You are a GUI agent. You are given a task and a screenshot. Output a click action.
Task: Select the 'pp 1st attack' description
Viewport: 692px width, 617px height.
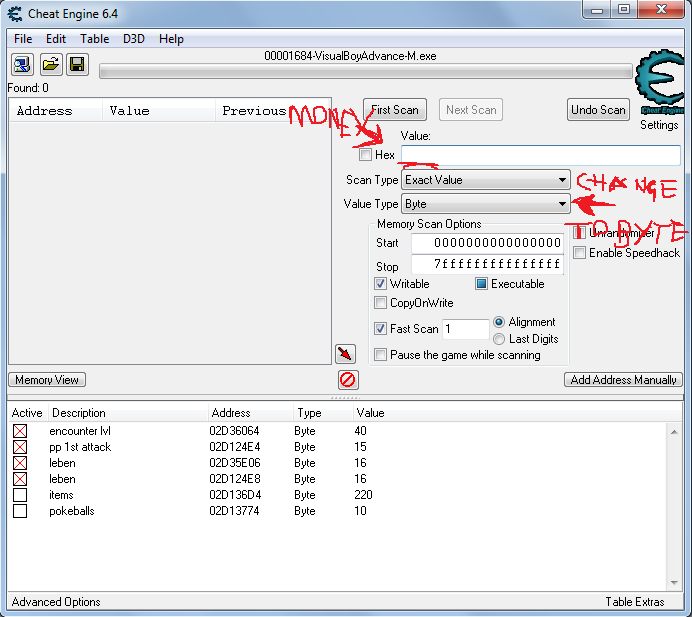click(x=80, y=447)
